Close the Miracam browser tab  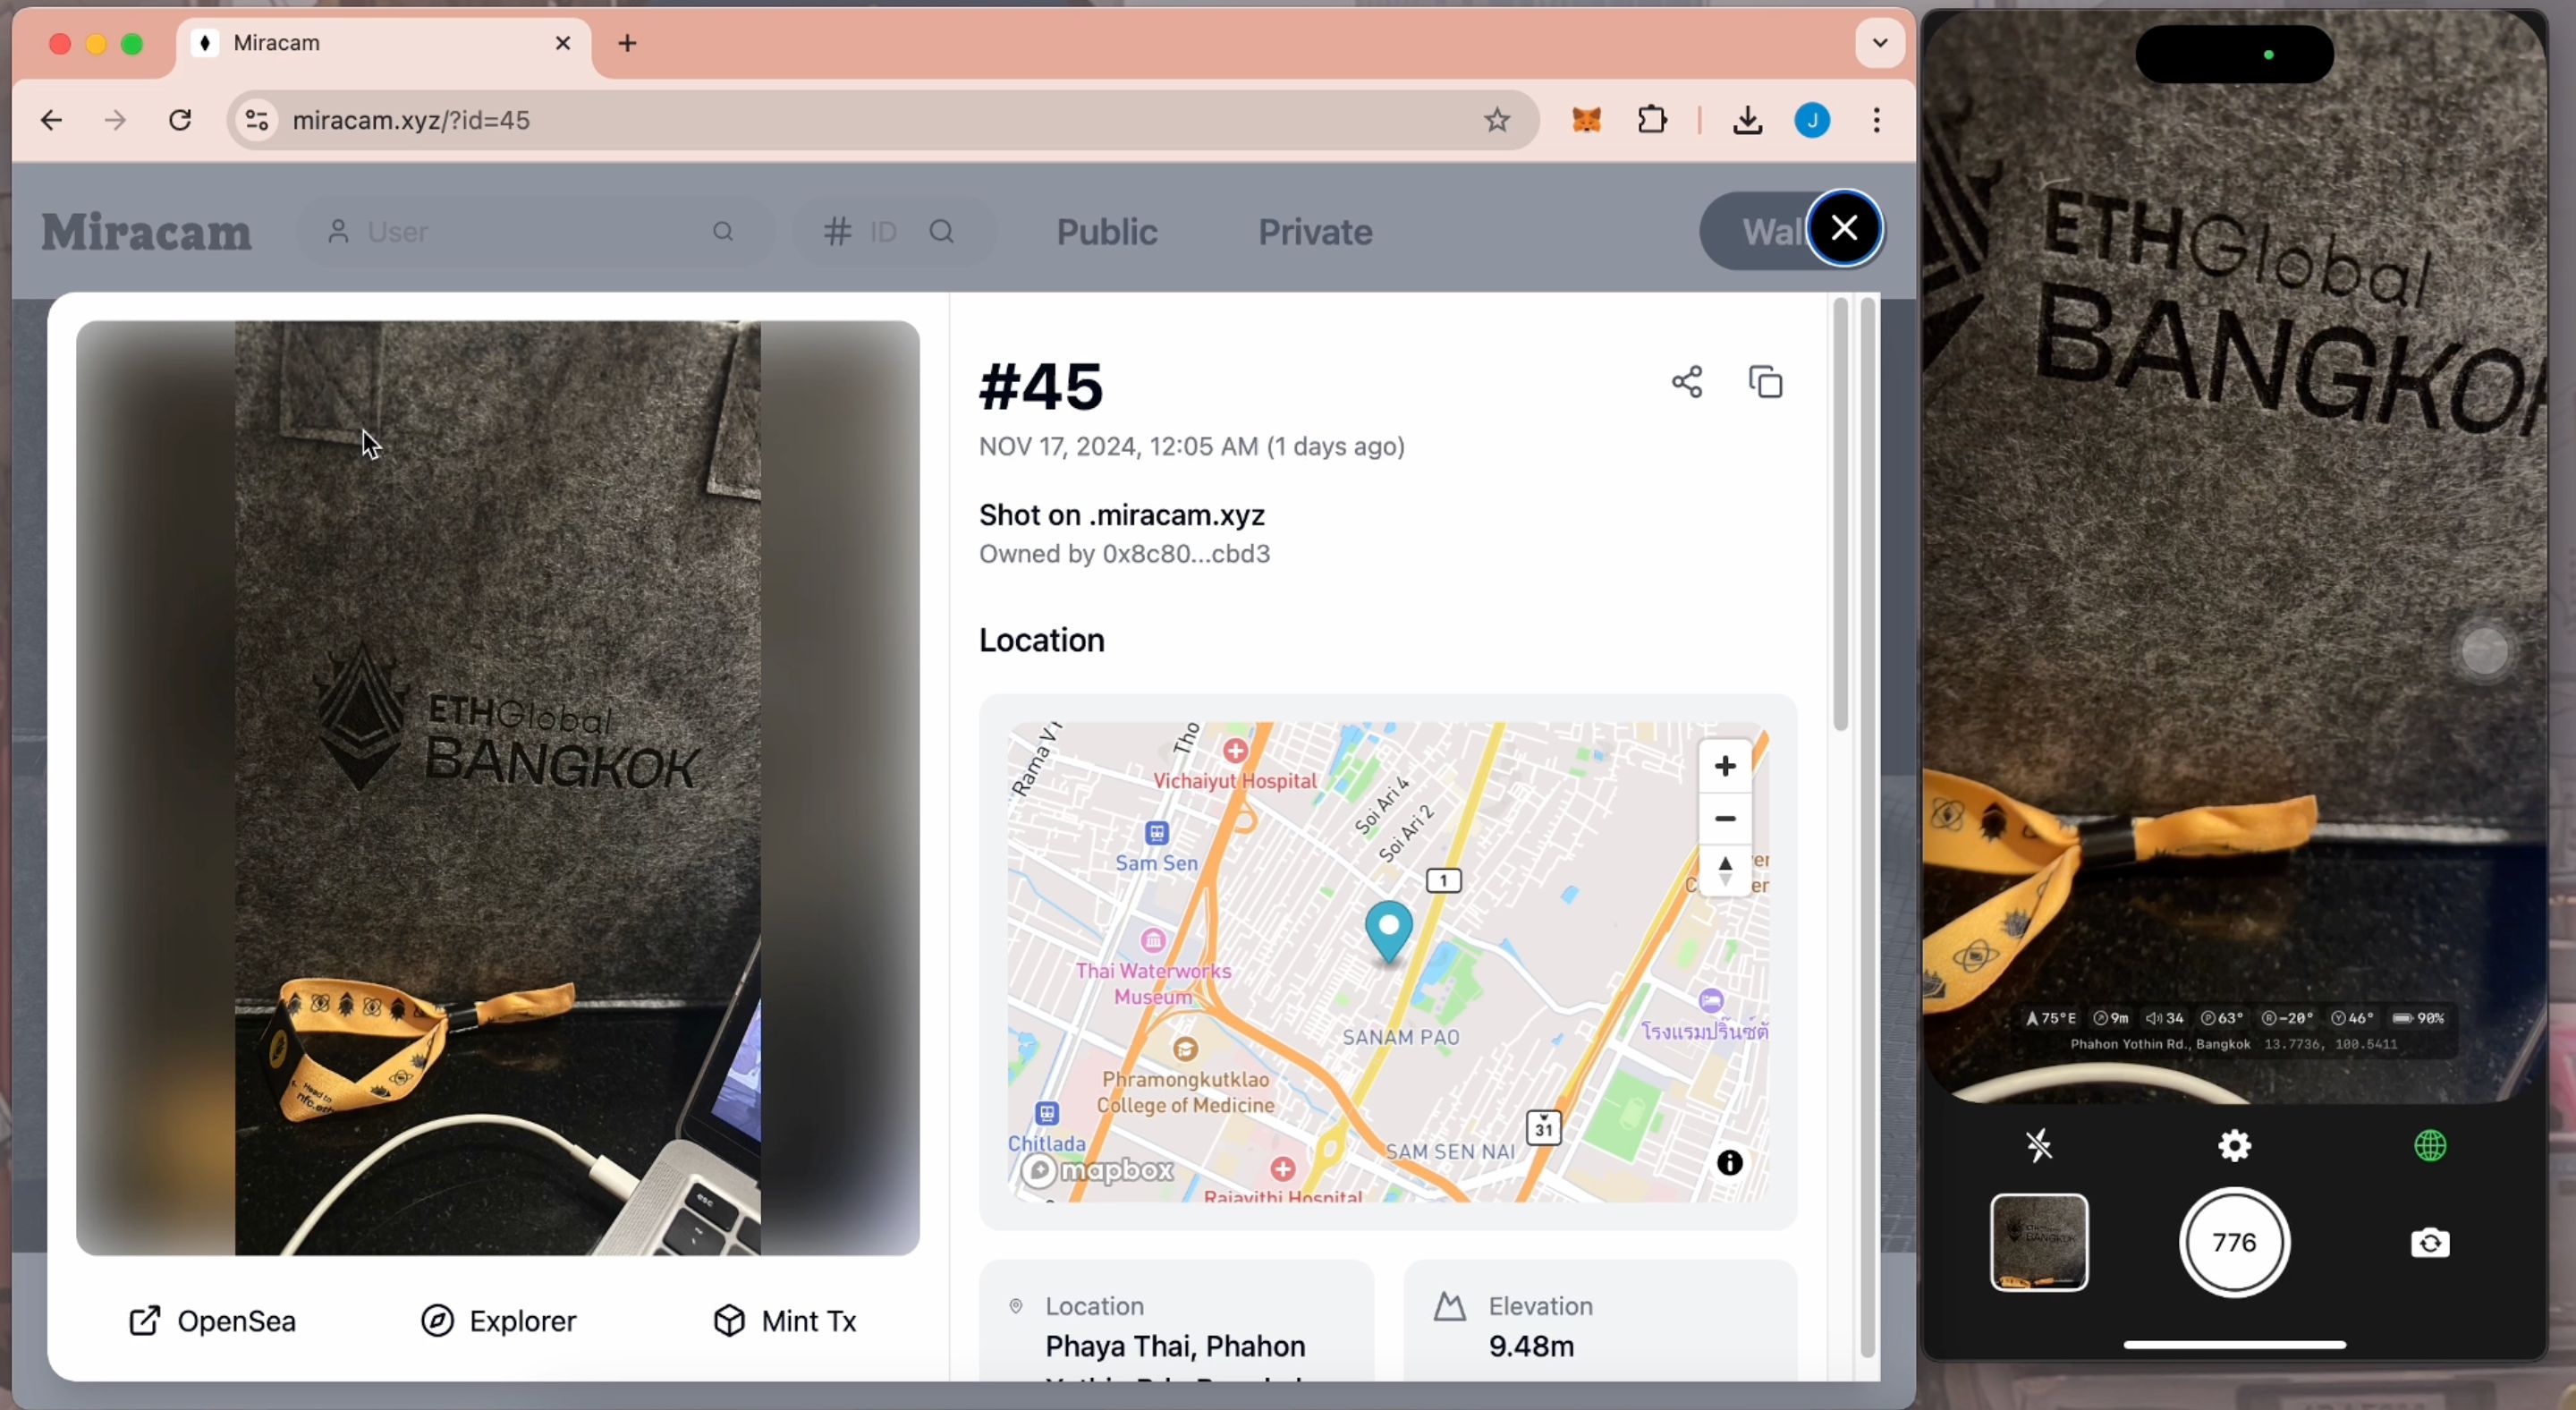[563, 43]
